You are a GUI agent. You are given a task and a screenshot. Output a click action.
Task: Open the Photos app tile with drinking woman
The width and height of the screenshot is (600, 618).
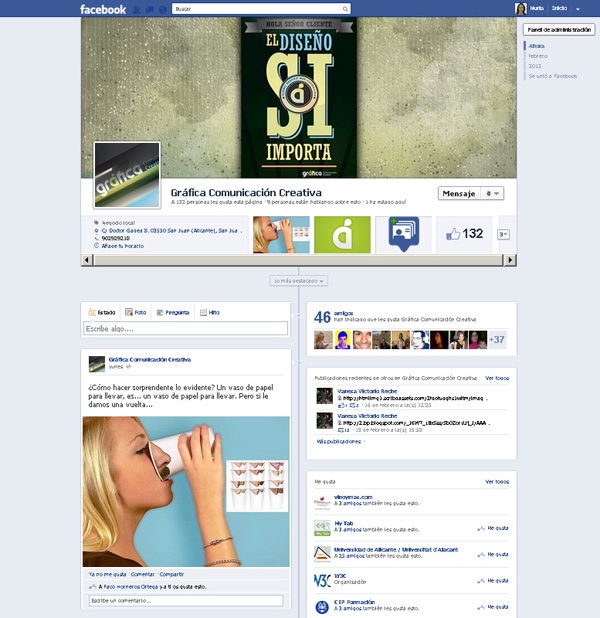click(281, 234)
